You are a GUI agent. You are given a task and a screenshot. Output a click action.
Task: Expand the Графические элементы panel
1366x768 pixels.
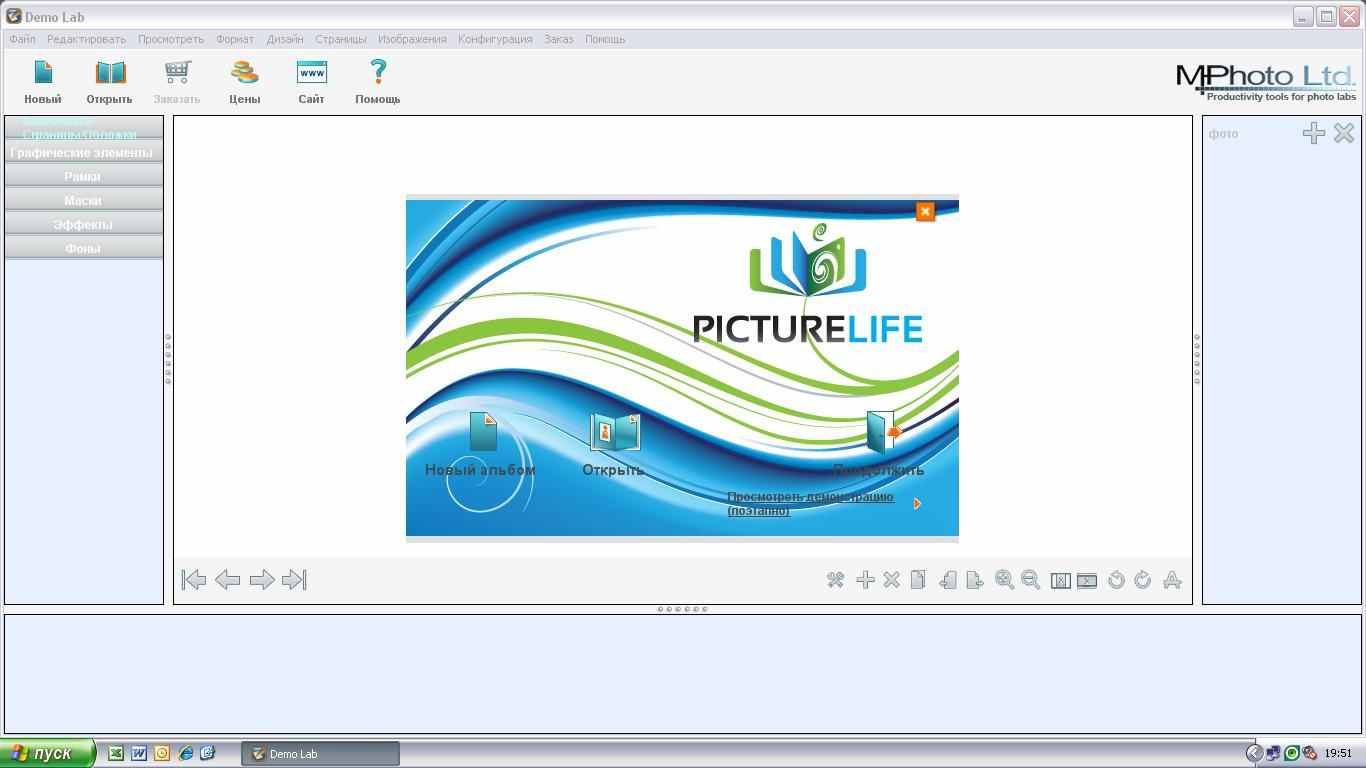84,153
